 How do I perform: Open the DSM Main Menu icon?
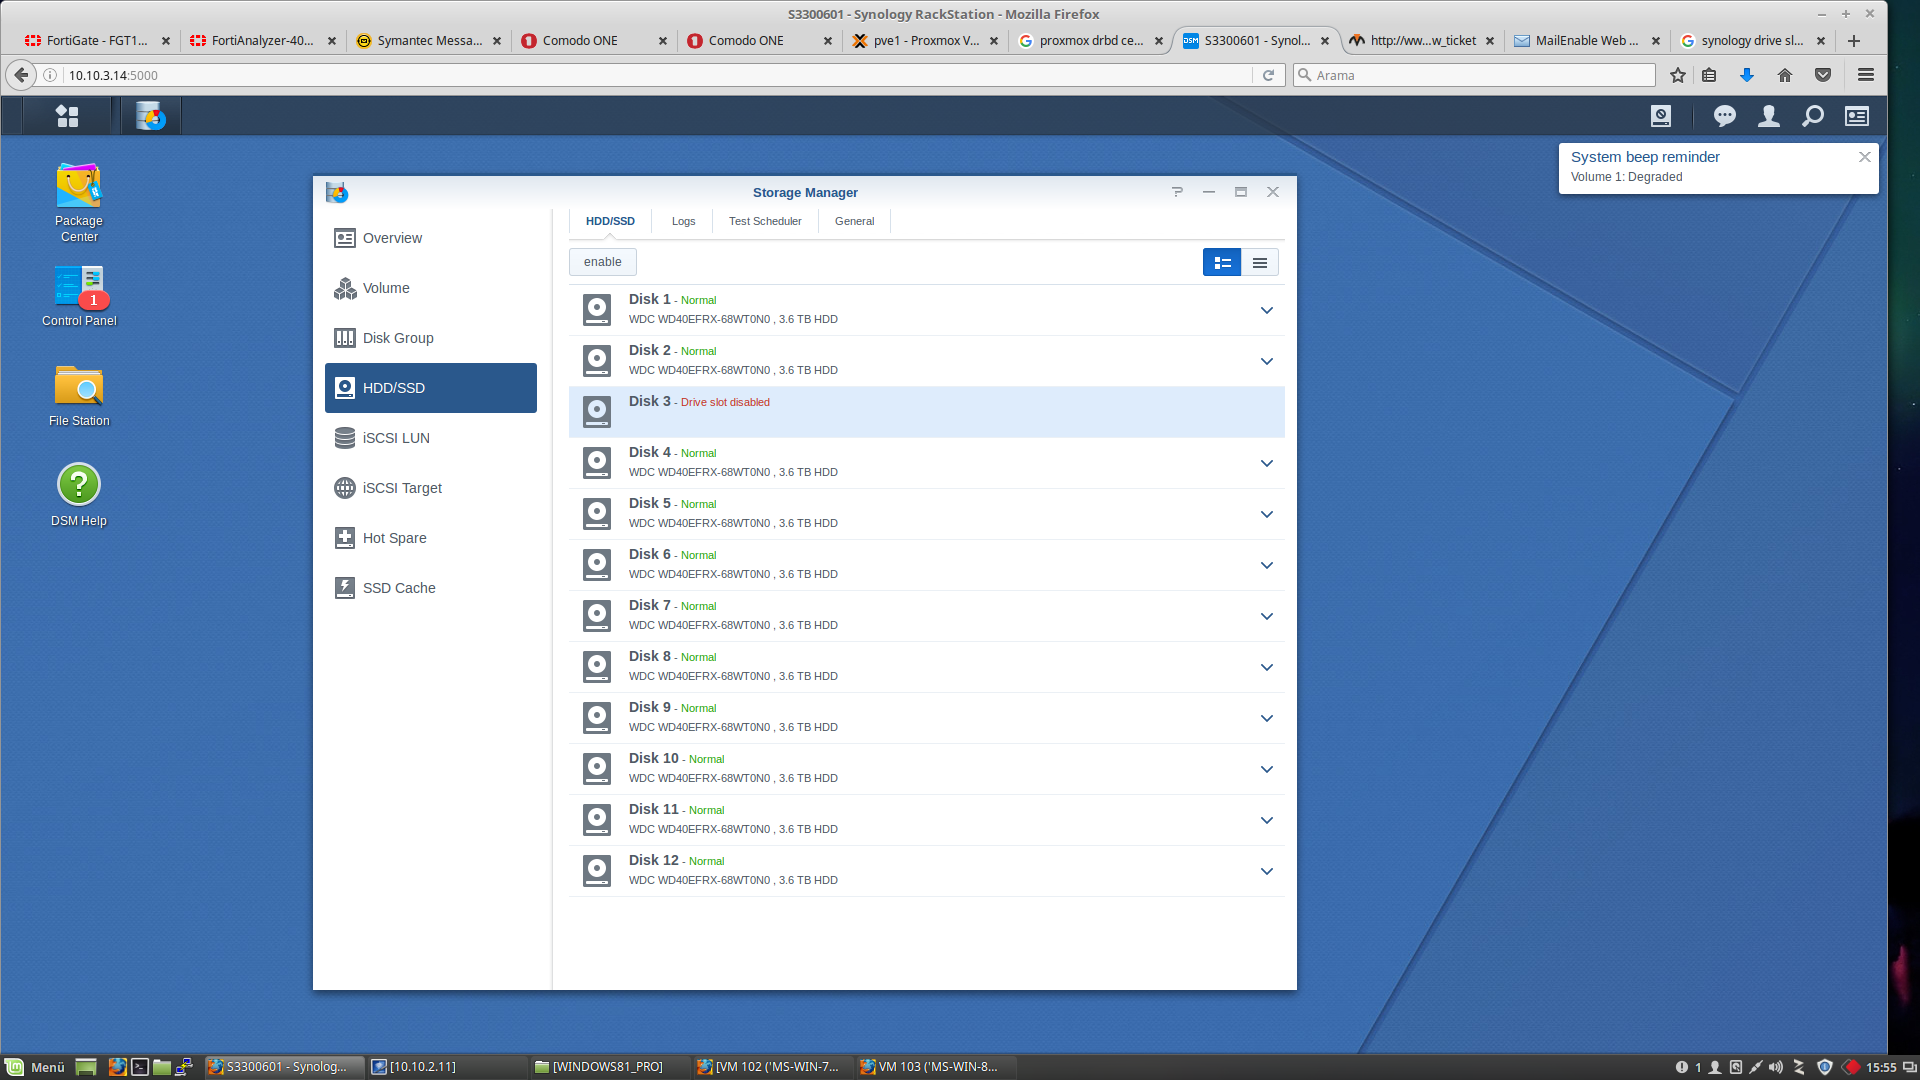point(67,117)
